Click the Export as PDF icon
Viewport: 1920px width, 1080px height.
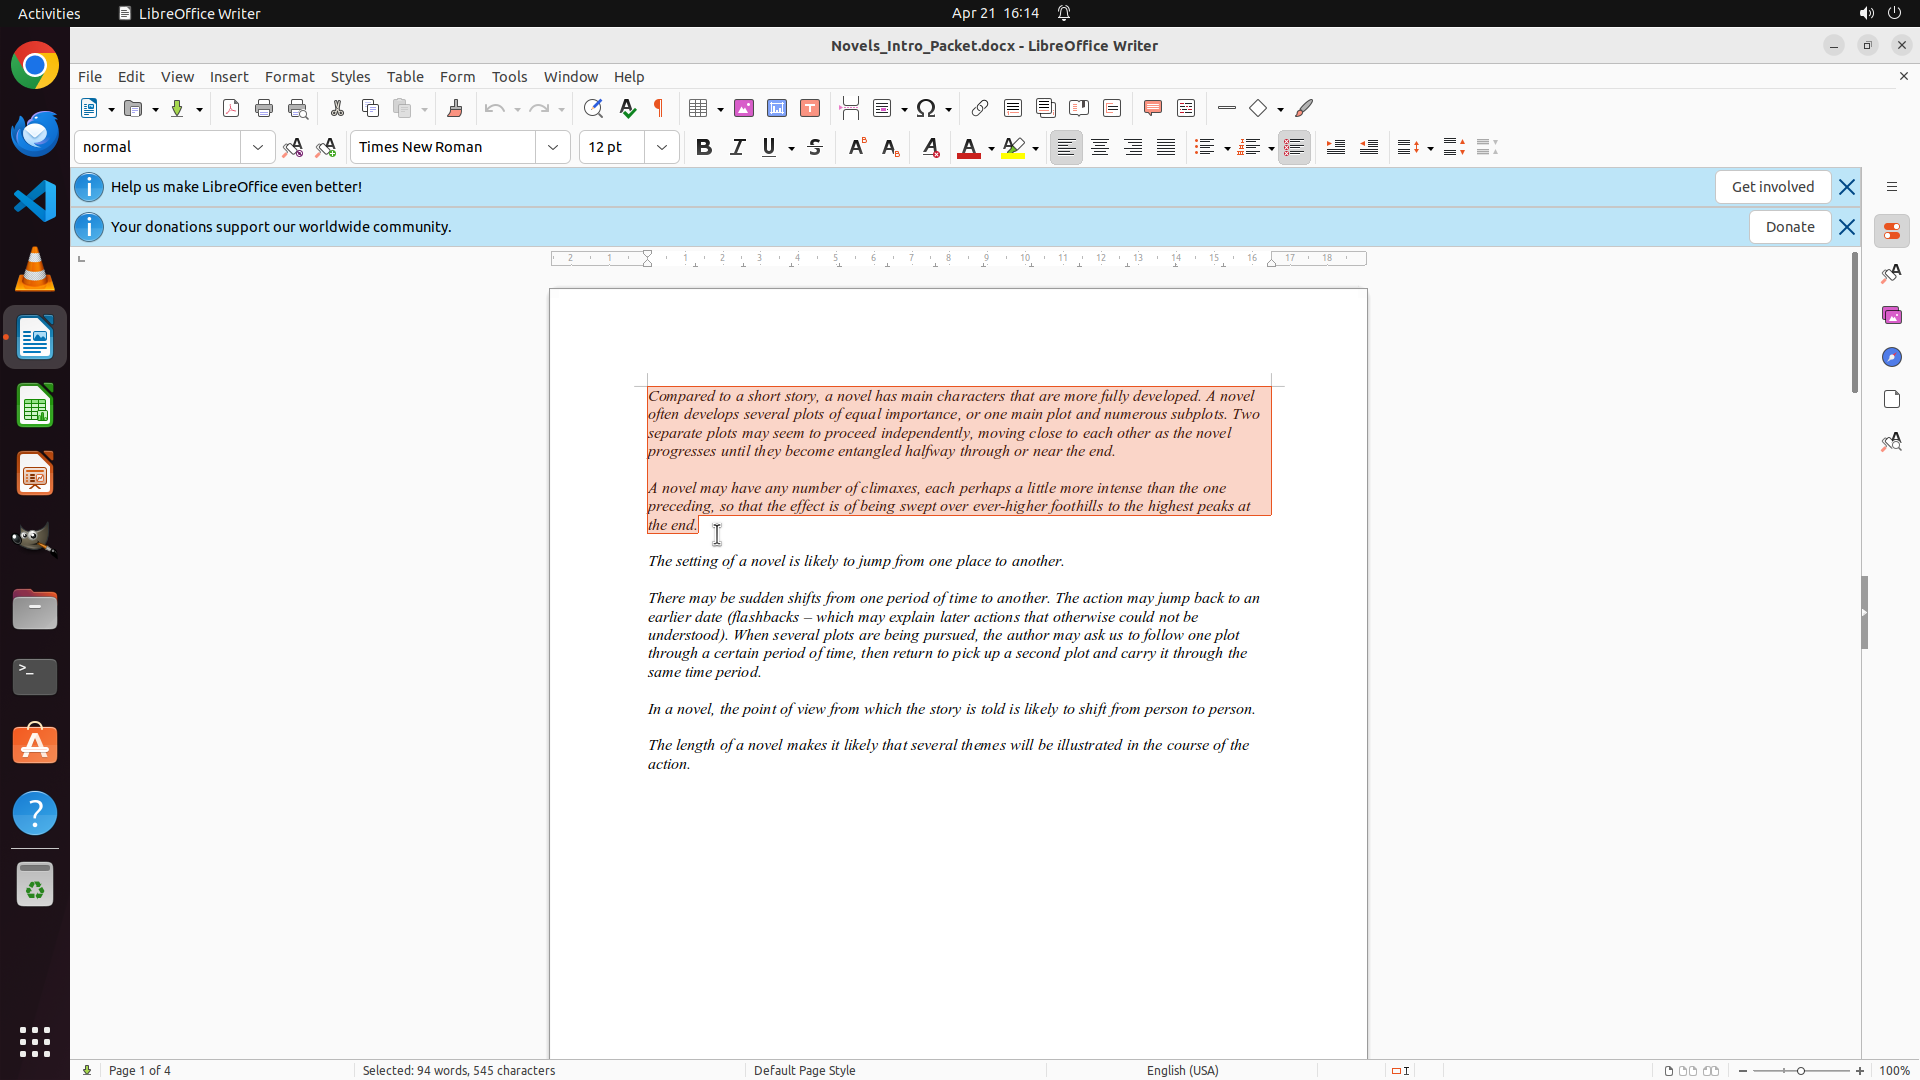pos(231,108)
